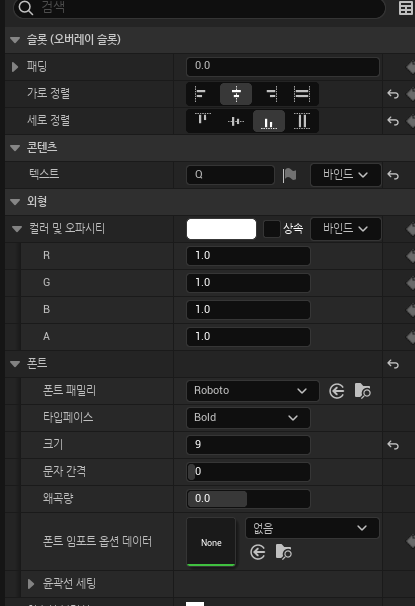The height and width of the screenshot is (606, 415).
Task: Click the 크기 font size field
Action: 248,445
